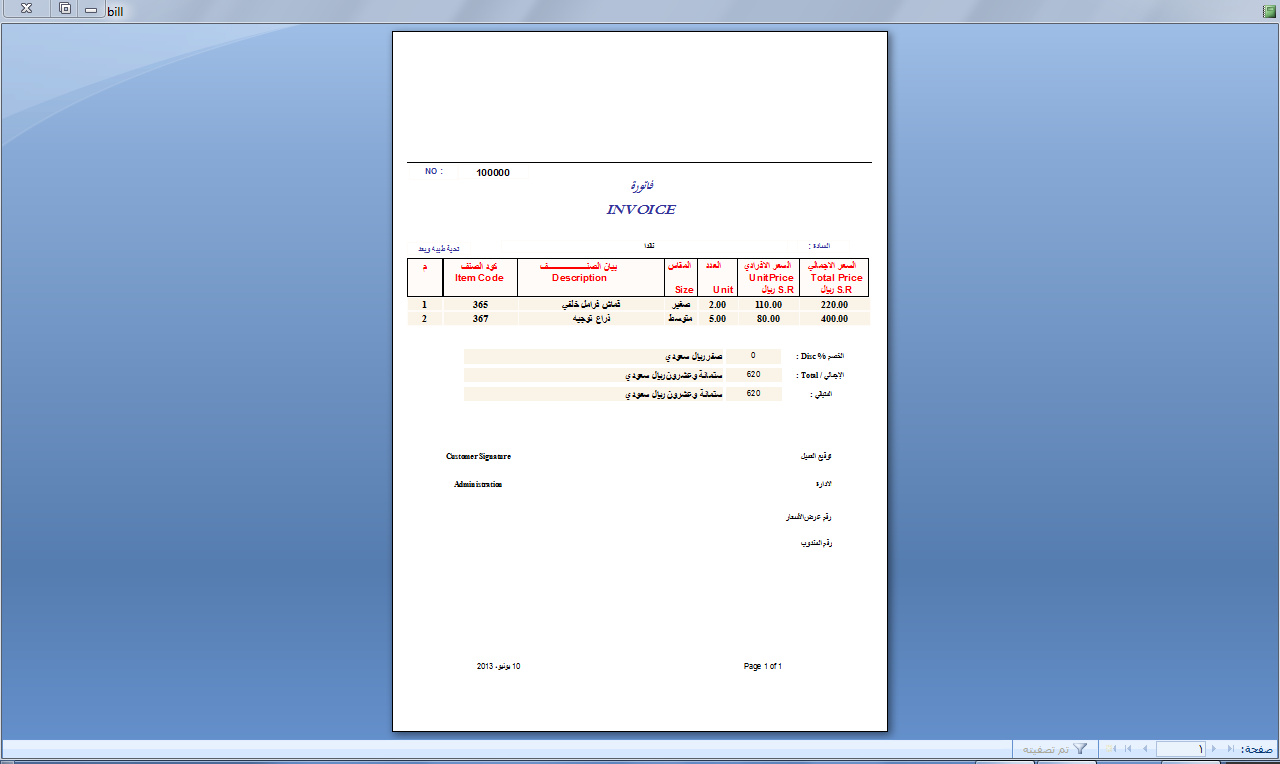
Task: Close the bill report preview
Action: 25,9
